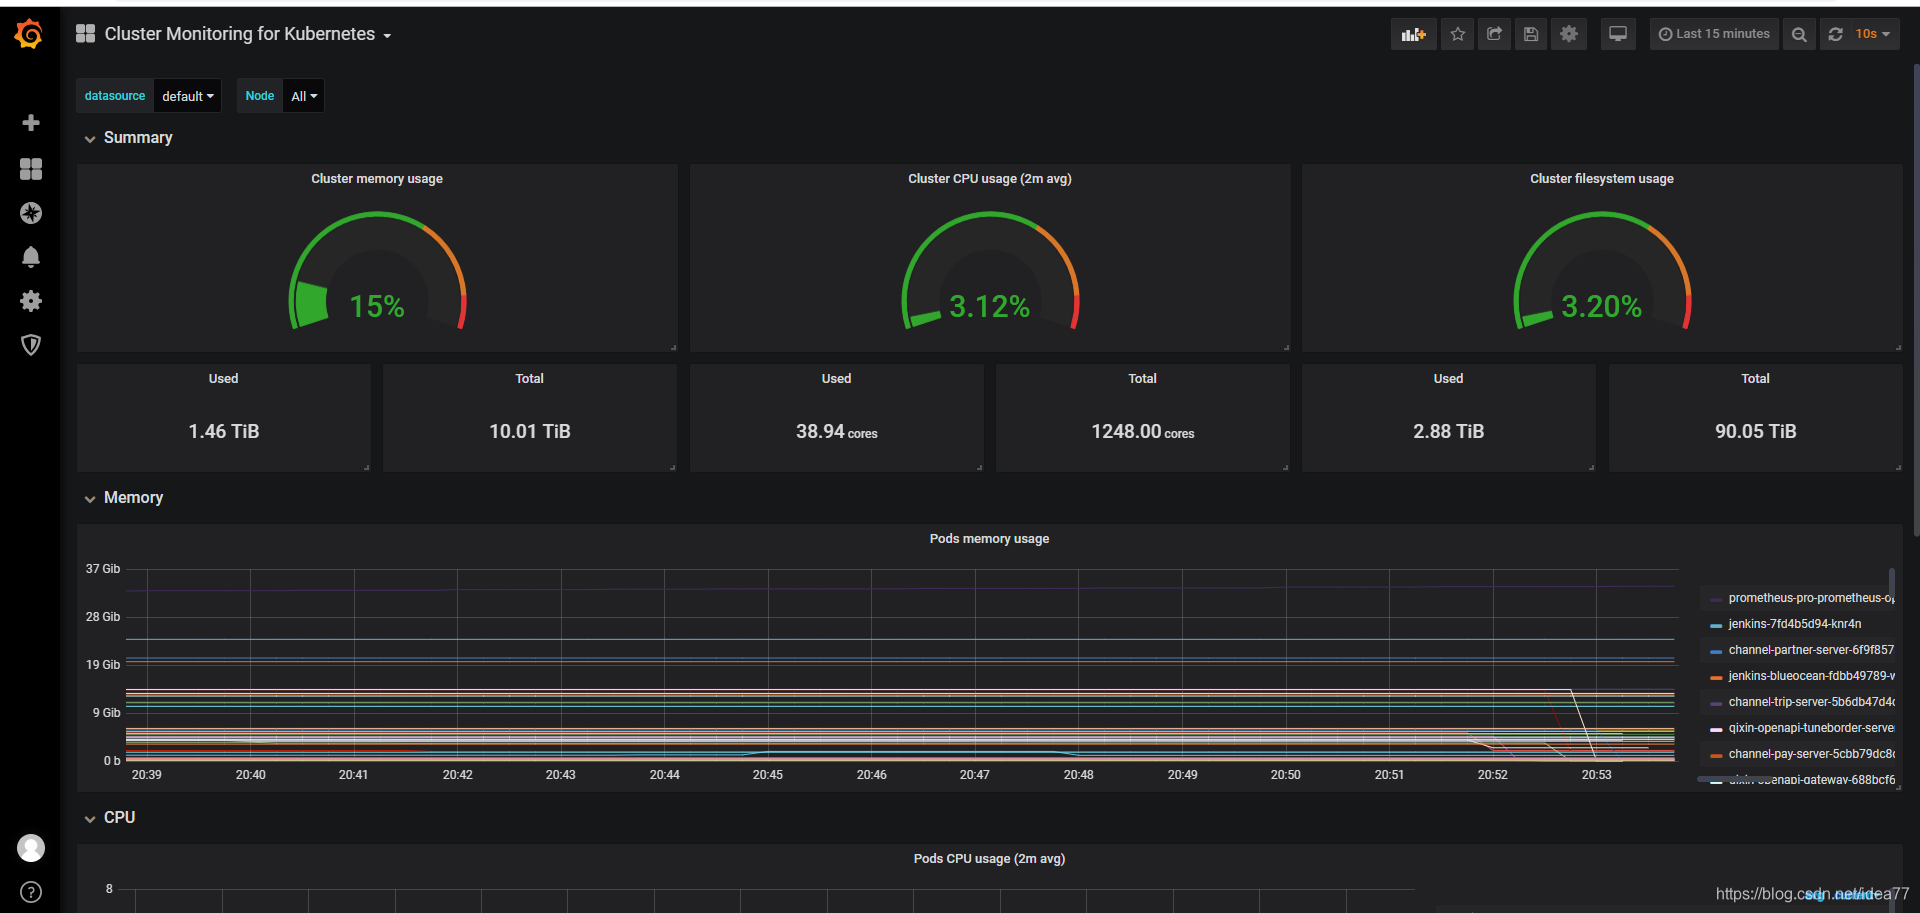This screenshot has width=1920, height=913.
Task: Toggle jenkins-7fd4b5d94-knr4n legend series
Action: (1795, 624)
